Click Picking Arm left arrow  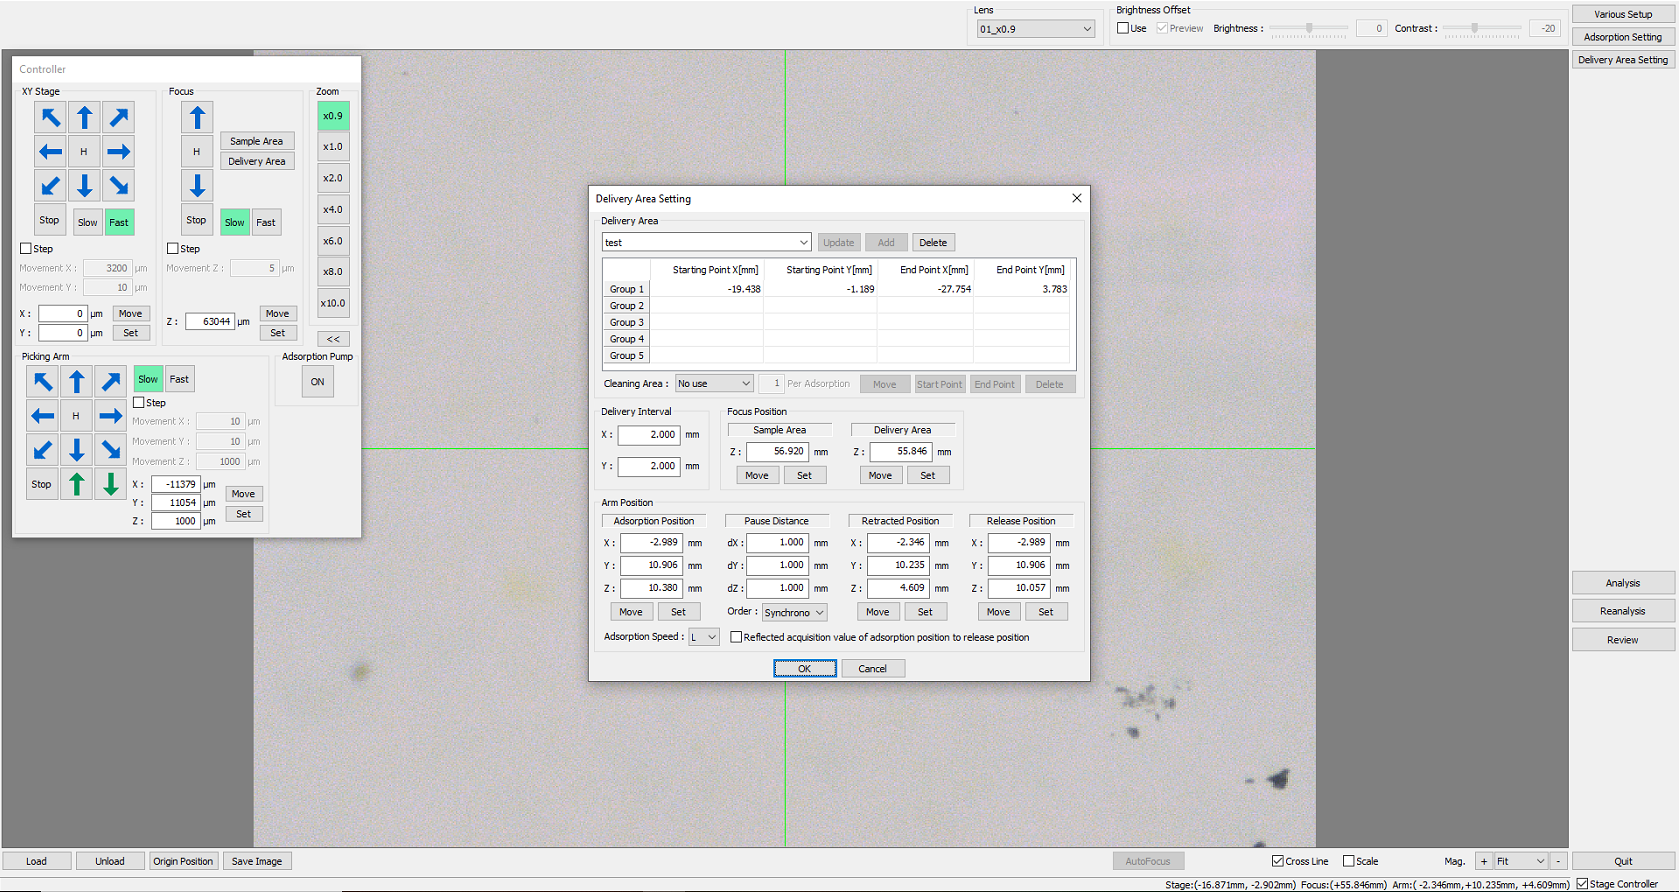click(42, 416)
